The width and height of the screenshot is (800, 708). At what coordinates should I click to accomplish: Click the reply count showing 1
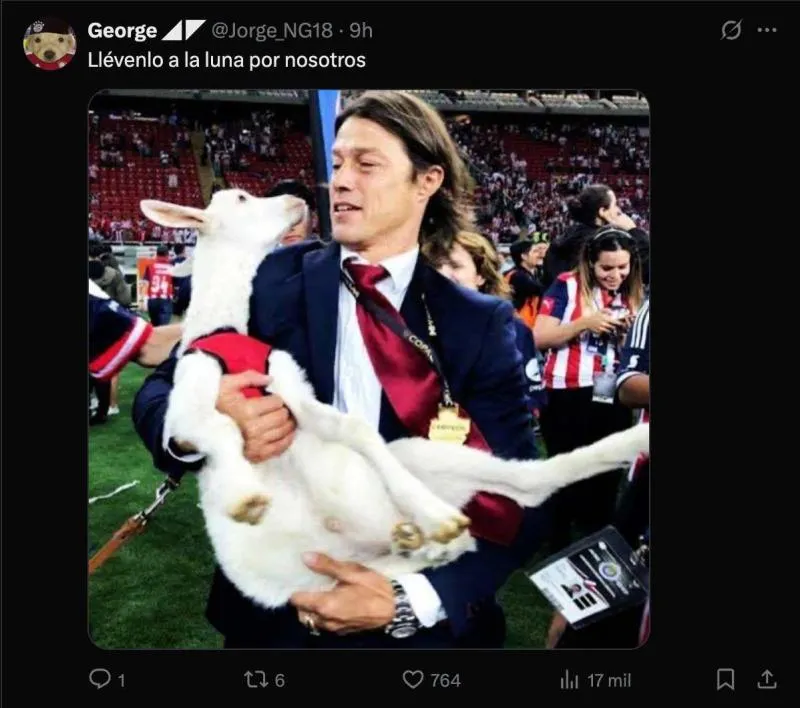(120, 677)
